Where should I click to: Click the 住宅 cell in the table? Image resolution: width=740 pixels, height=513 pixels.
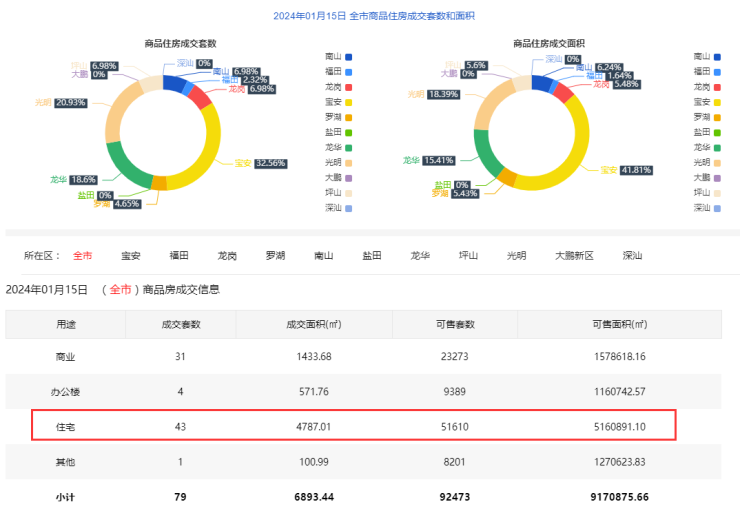[x=65, y=426]
